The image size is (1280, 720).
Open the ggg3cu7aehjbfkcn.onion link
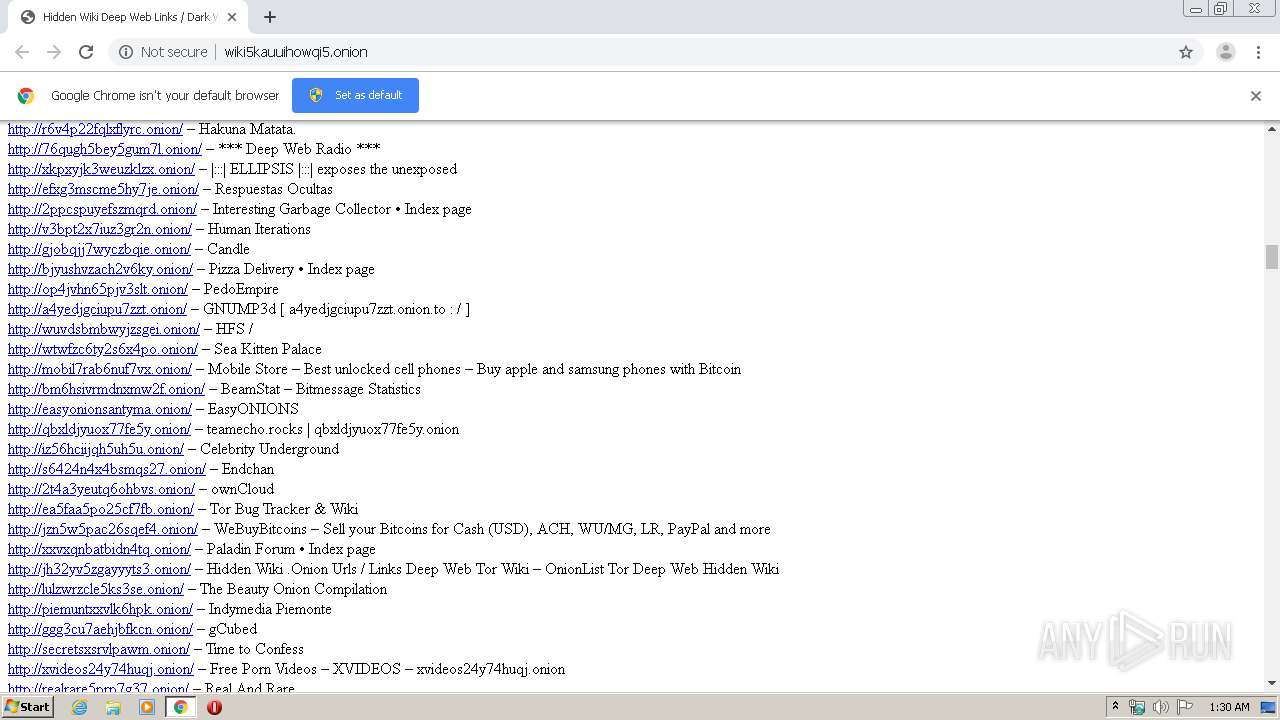tap(100, 629)
